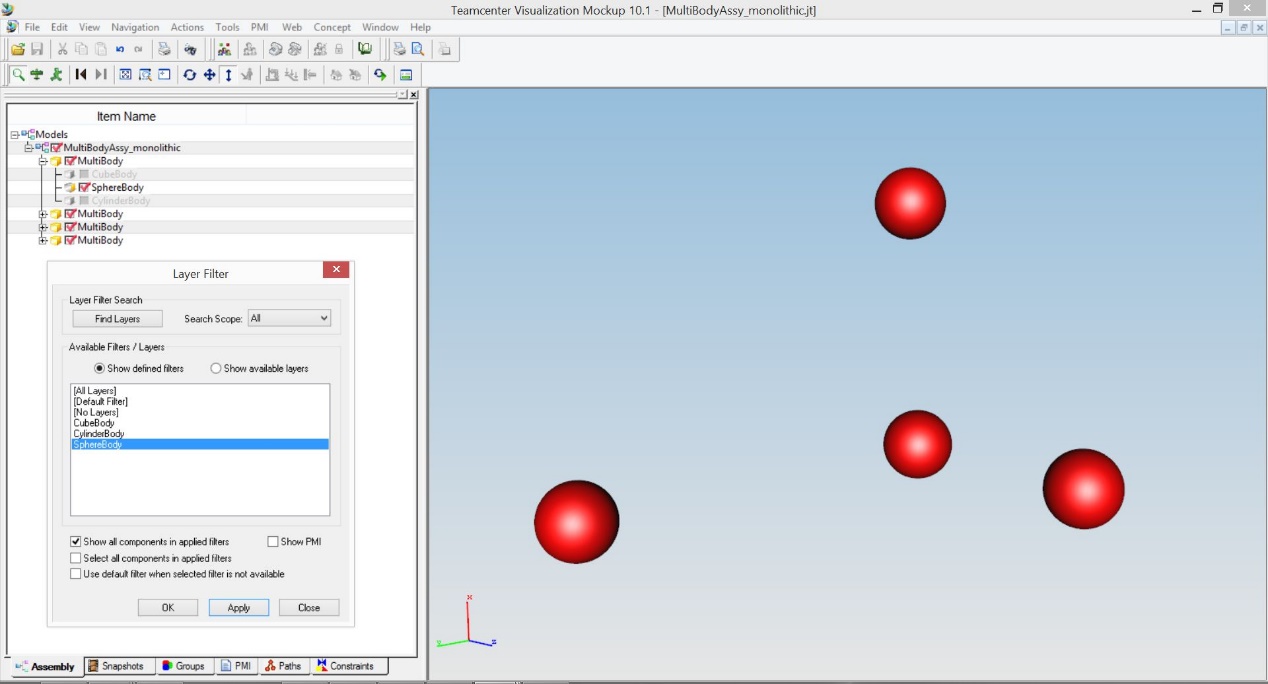The width and height of the screenshot is (1268, 684).
Task: Click the Open file toolbar icon
Action: (x=18, y=49)
